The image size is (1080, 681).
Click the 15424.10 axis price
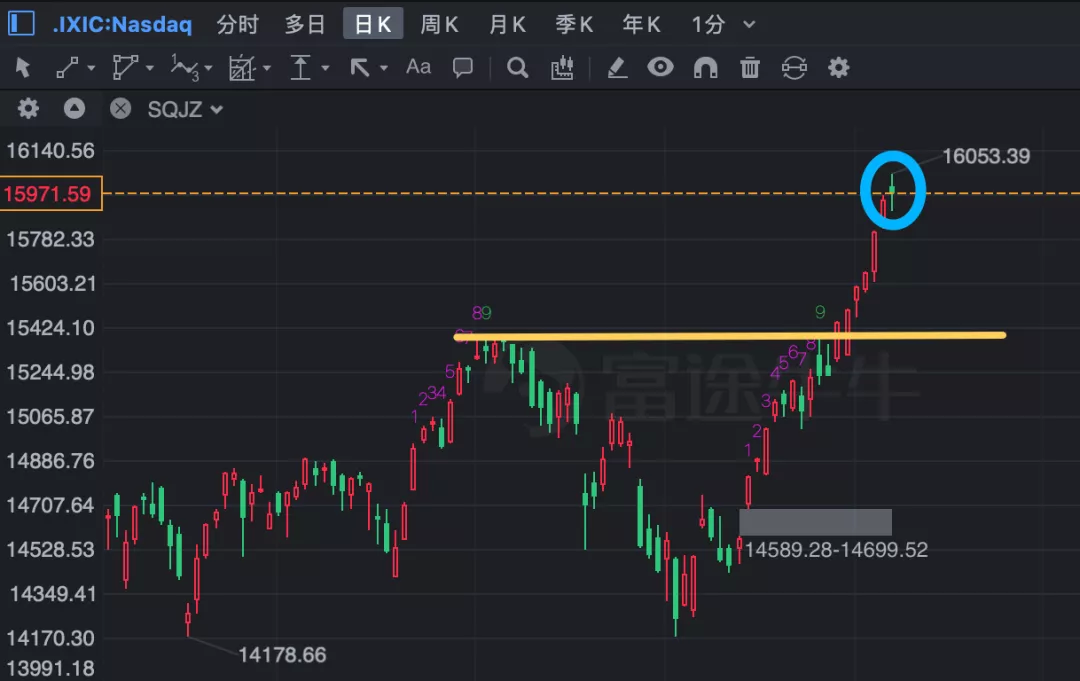tap(50, 328)
